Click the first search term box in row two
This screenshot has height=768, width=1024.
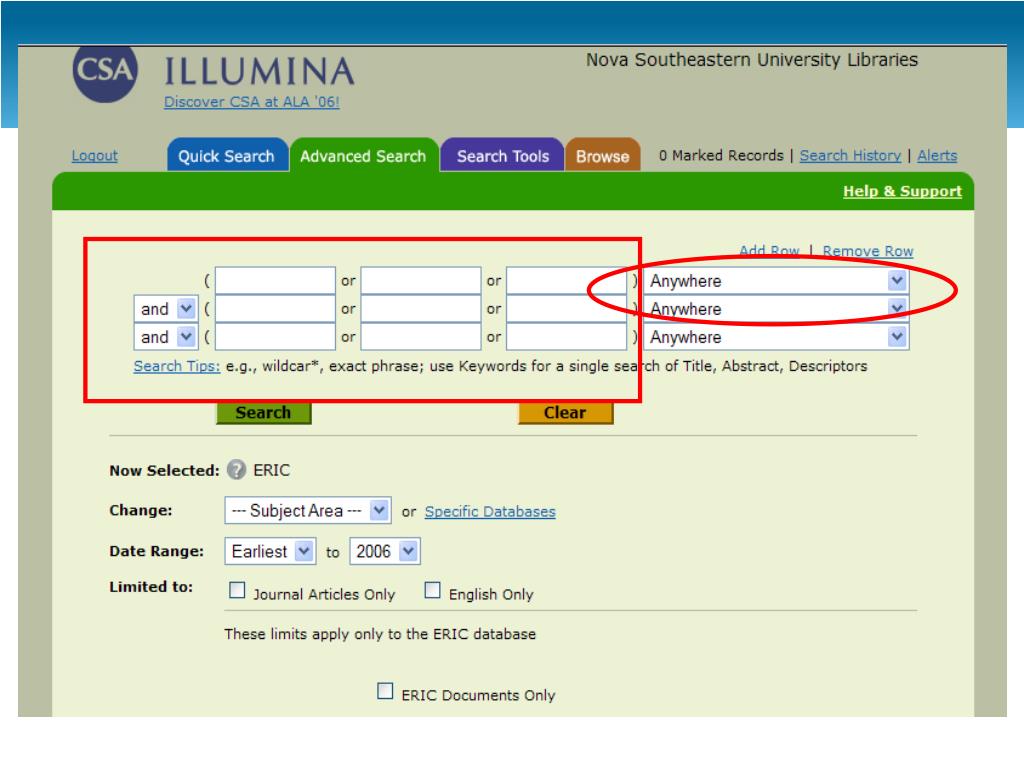click(275, 309)
